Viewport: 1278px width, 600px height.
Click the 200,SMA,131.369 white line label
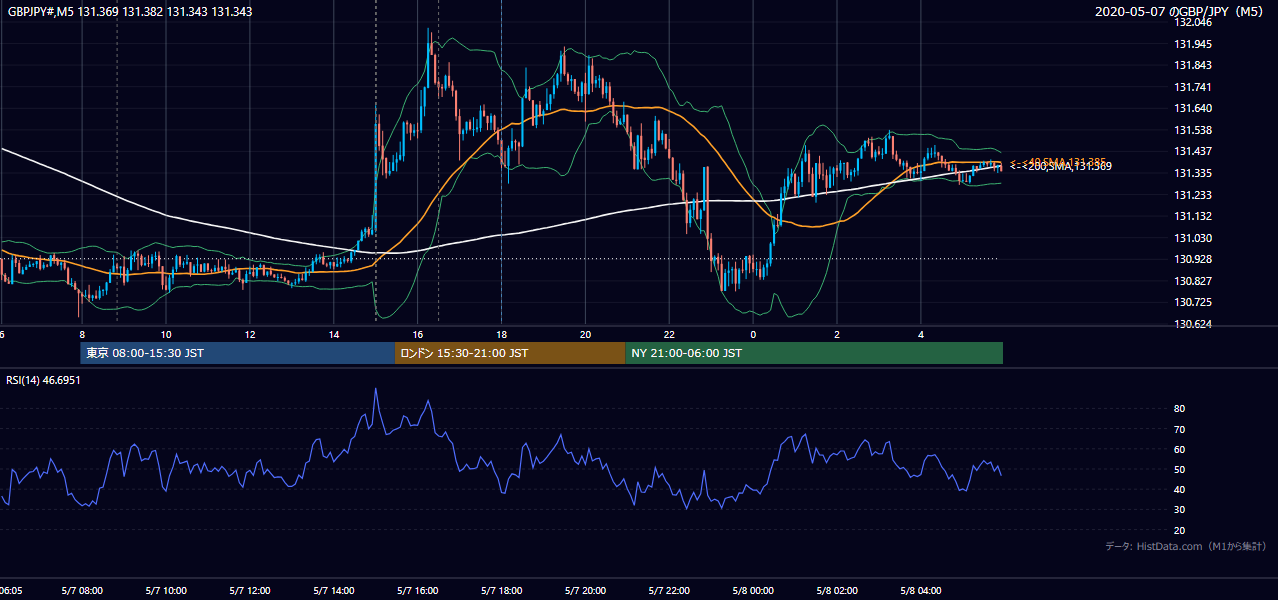pos(1062,167)
